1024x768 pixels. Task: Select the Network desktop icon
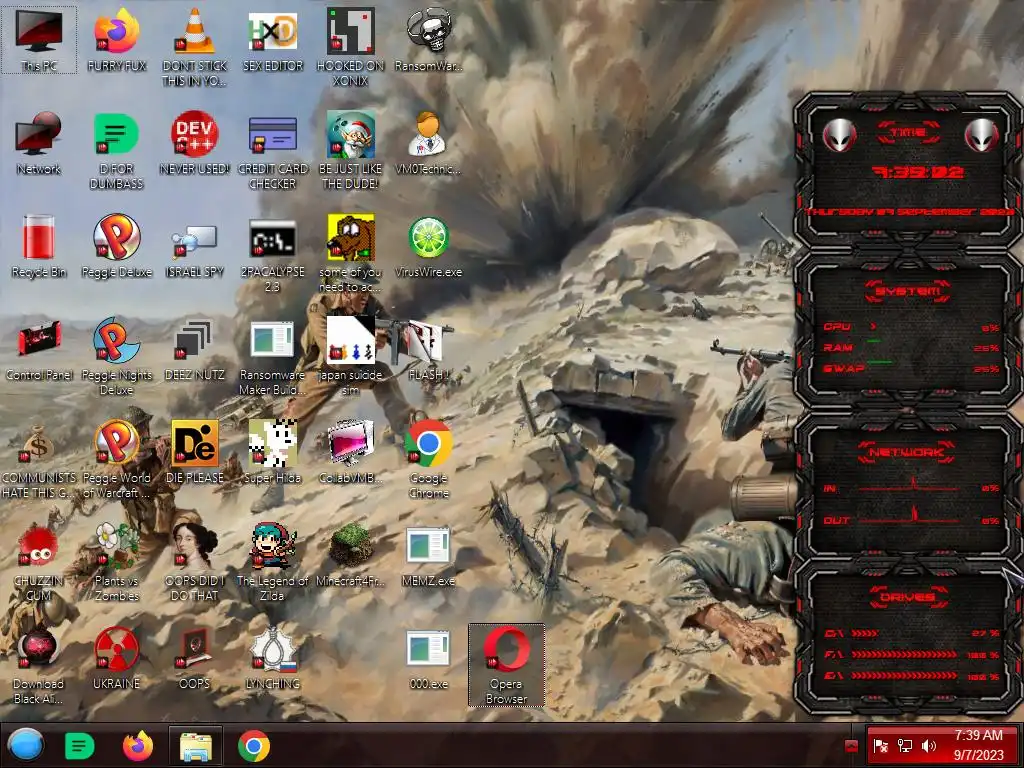pyautogui.click(x=39, y=144)
